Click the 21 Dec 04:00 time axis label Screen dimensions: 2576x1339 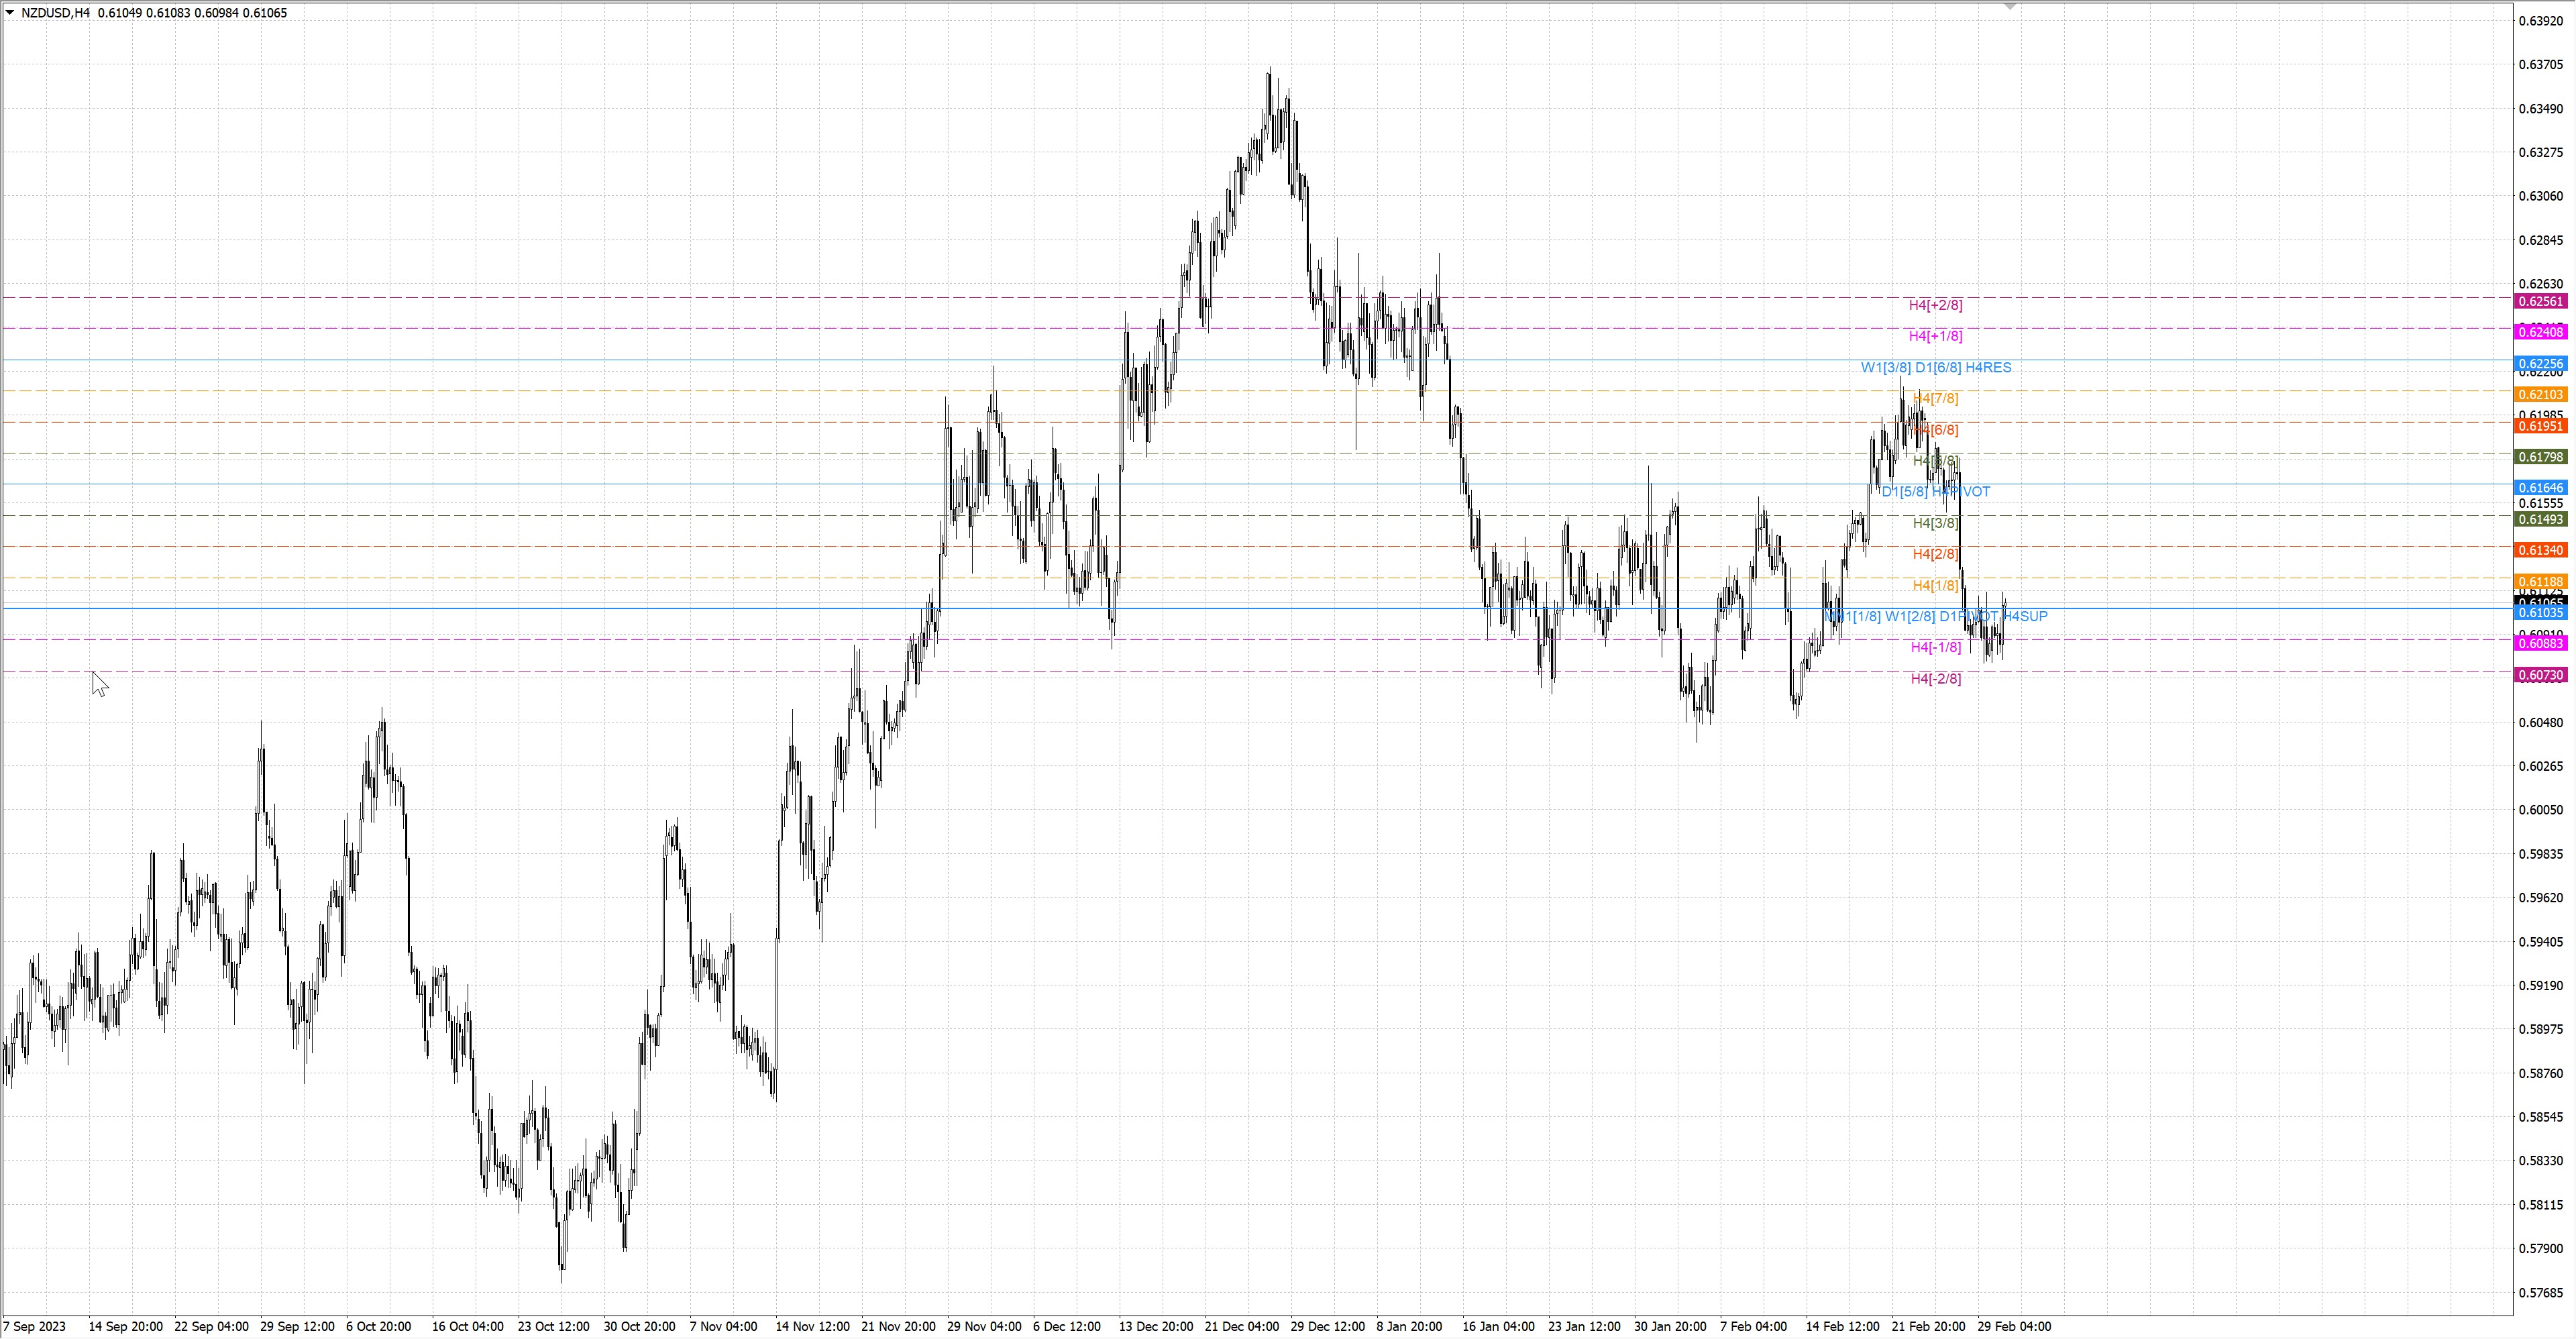tap(1241, 1327)
